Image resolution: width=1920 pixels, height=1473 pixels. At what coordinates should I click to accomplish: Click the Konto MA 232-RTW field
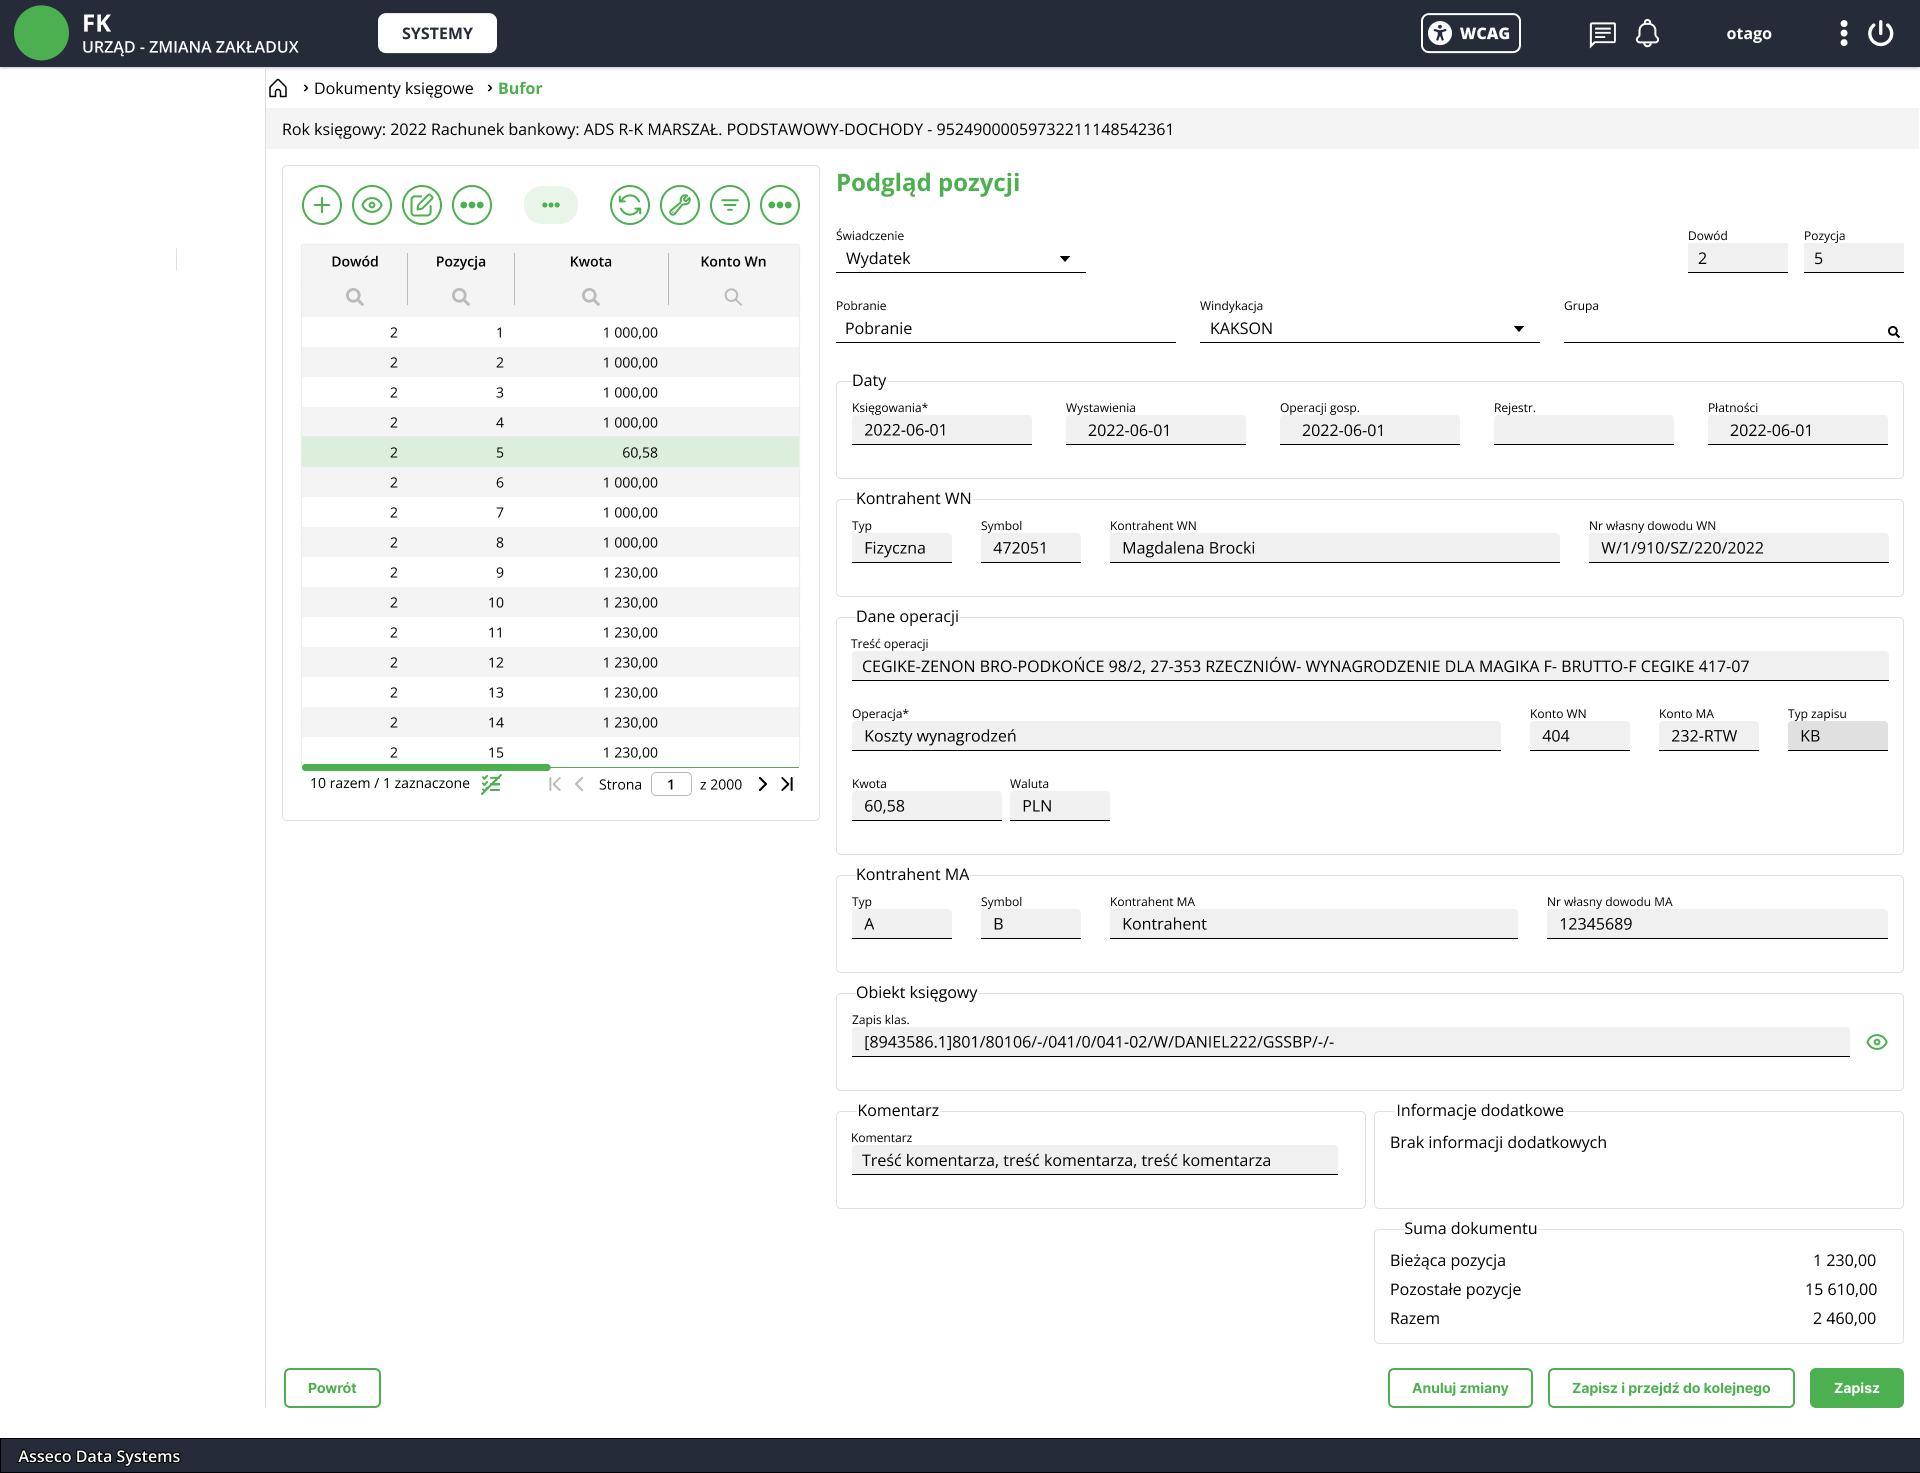[x=1708, y=736]
